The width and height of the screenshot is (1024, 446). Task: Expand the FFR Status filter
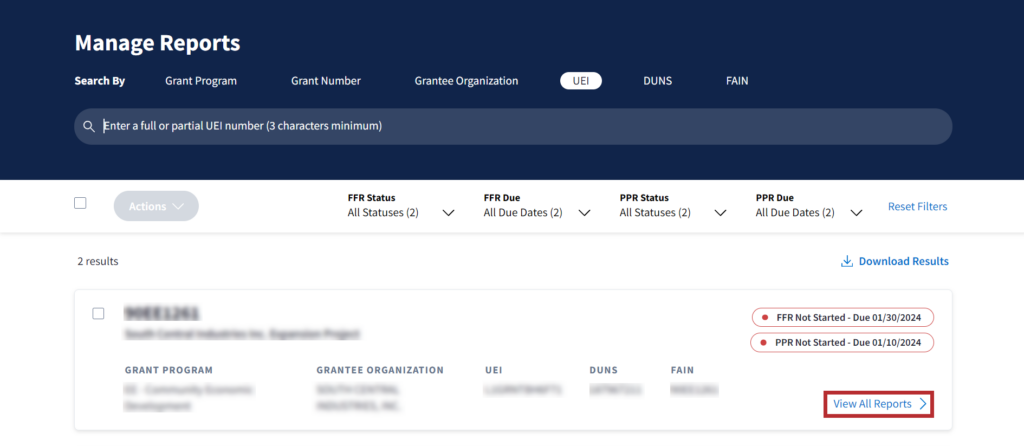448,213
